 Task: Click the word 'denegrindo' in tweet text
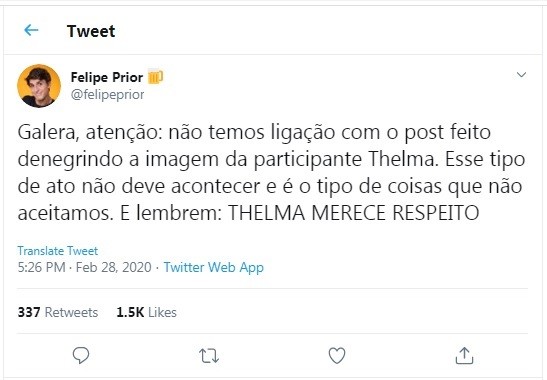(70, 160)
